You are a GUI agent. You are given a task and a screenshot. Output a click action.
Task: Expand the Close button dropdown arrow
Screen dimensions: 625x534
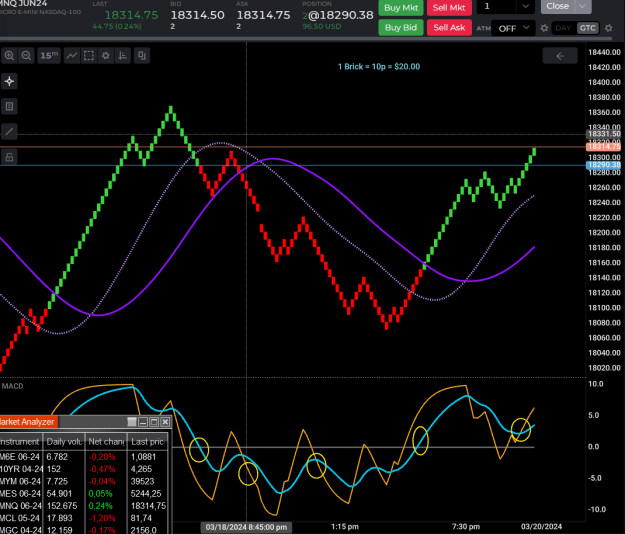coord(583,6)
